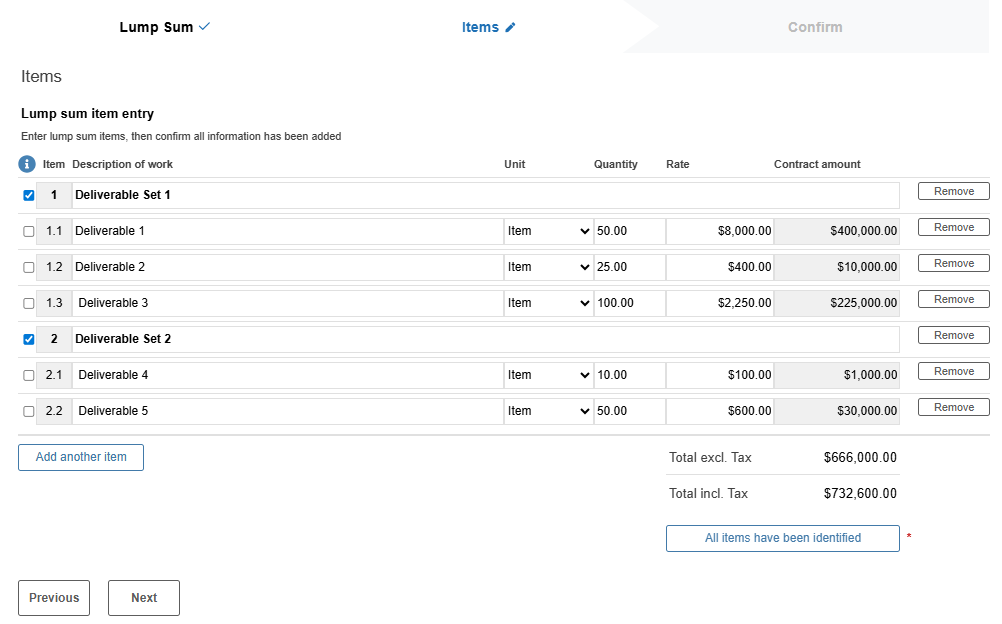This screenshot has width=1002, height=624.
Task: Edit the Deliverable 5 description field
Action: tap(288, 411)
